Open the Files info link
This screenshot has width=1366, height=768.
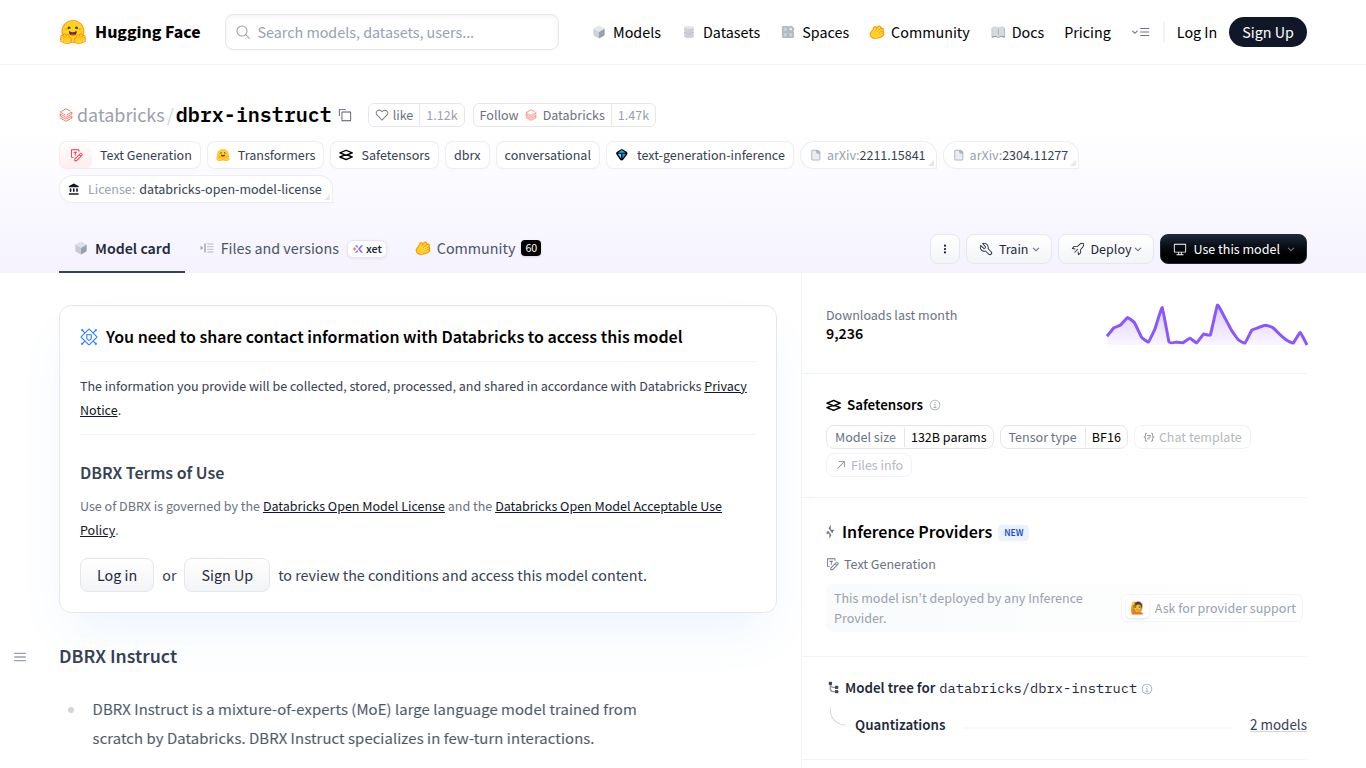868,465
